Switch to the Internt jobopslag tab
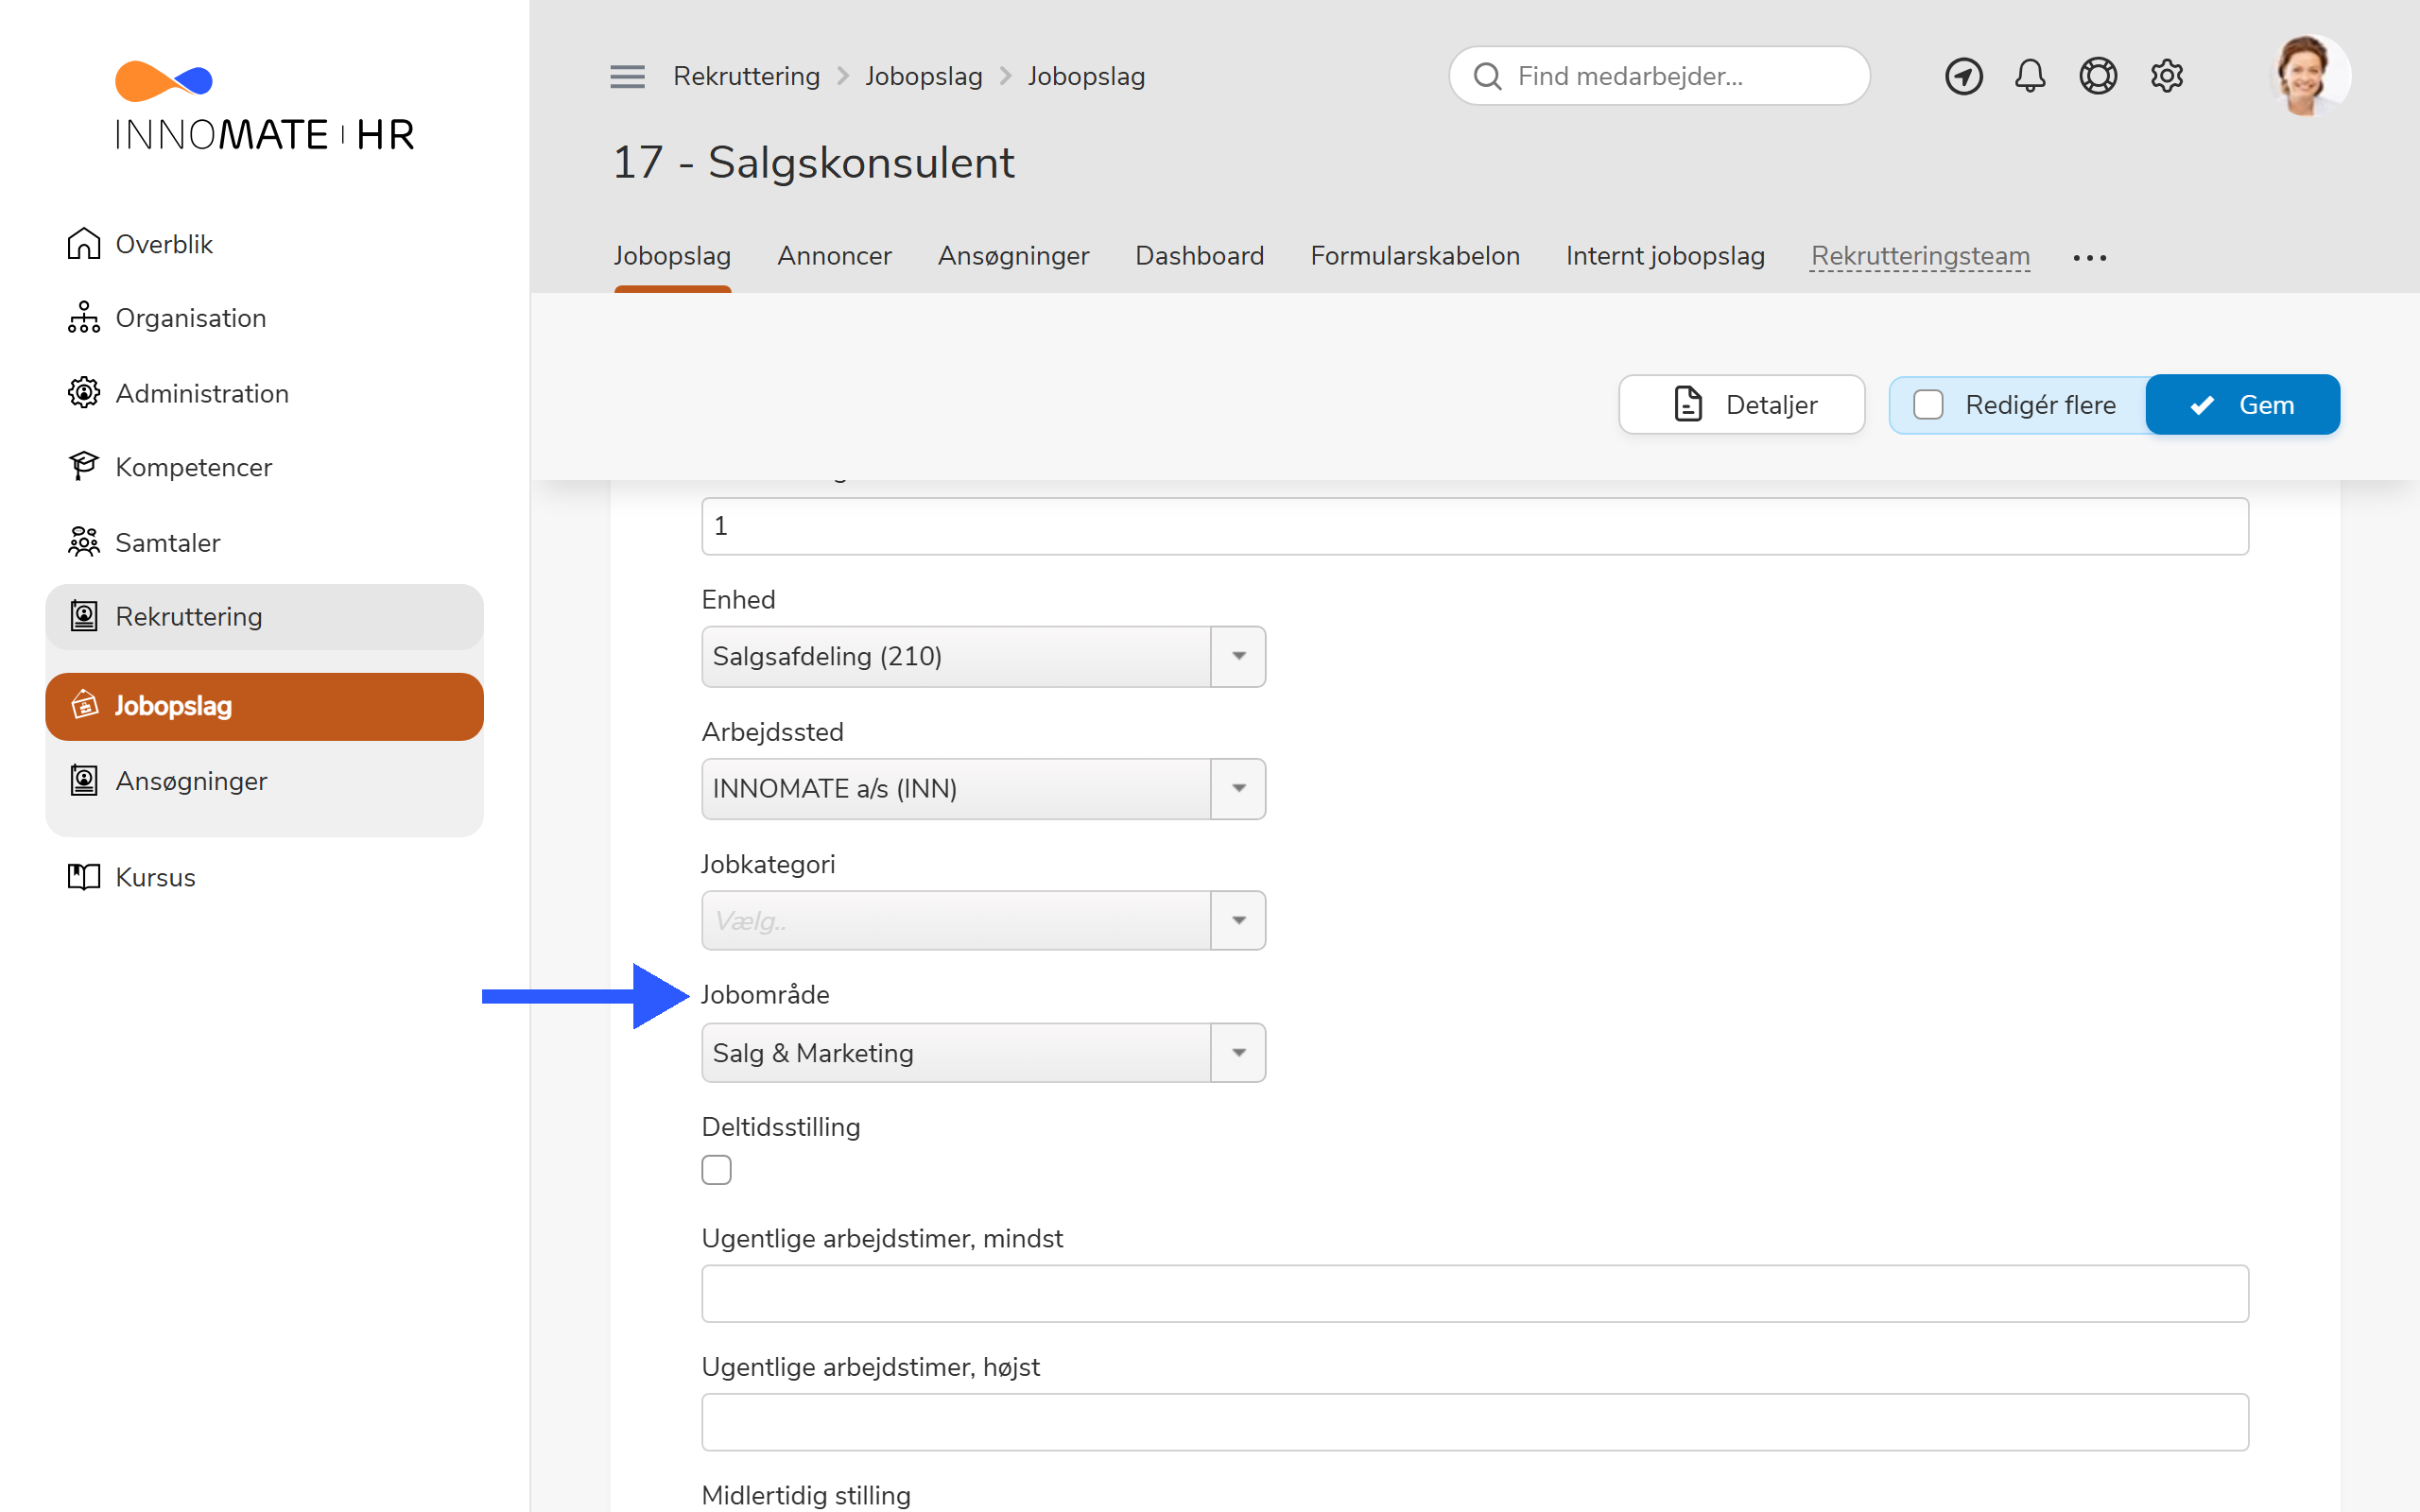 1665,256
